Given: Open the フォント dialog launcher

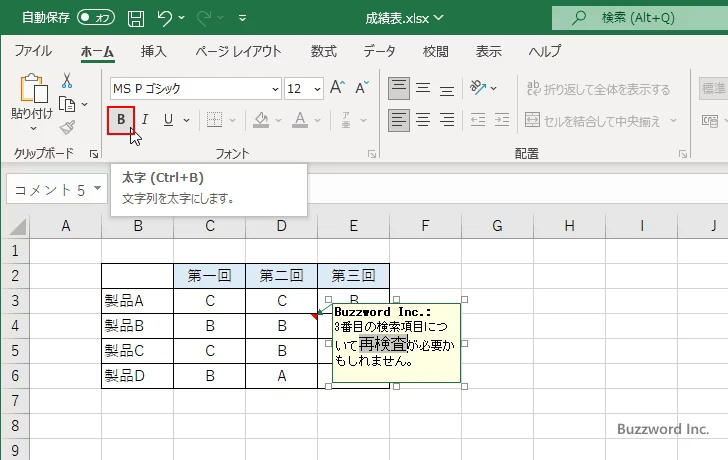Looking at the screenshot, I should [372, 154].
